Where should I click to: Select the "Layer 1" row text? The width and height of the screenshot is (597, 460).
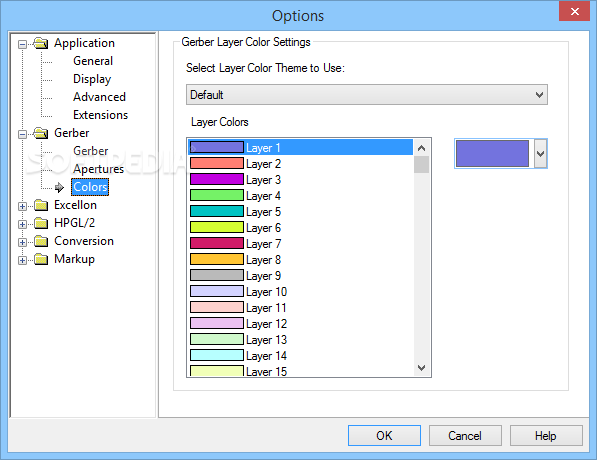tap(263, 148)
